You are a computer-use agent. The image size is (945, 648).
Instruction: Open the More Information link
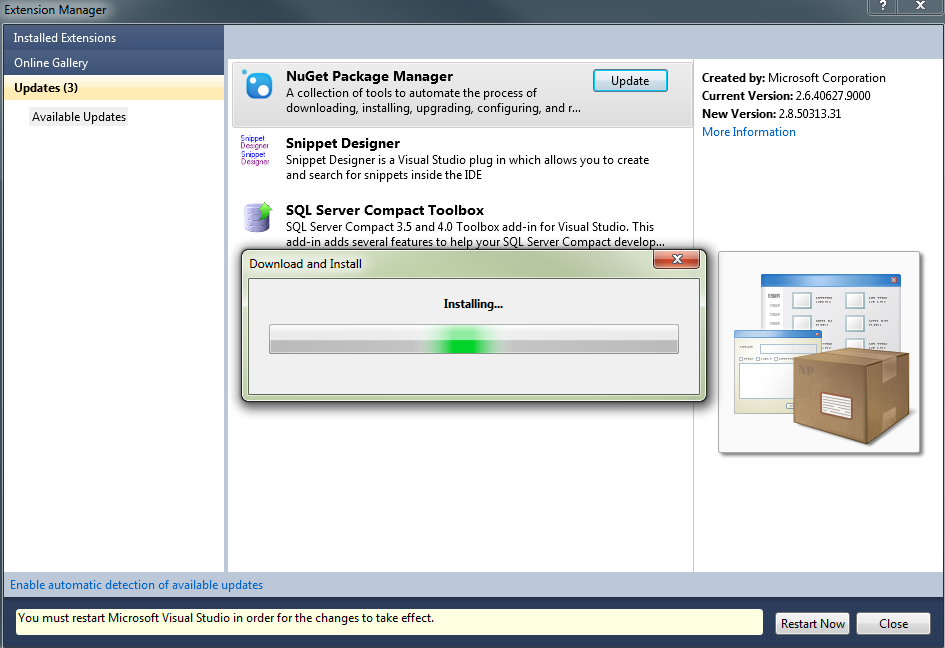749,132
